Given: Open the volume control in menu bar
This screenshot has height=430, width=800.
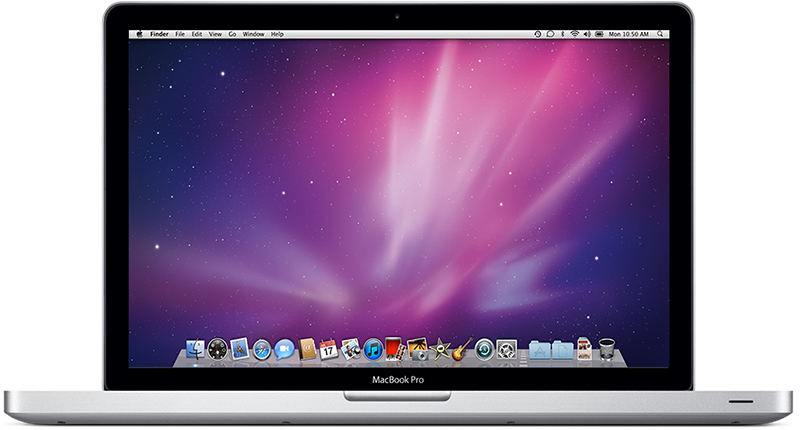Looking at the screenshot, I should [588, 34].
